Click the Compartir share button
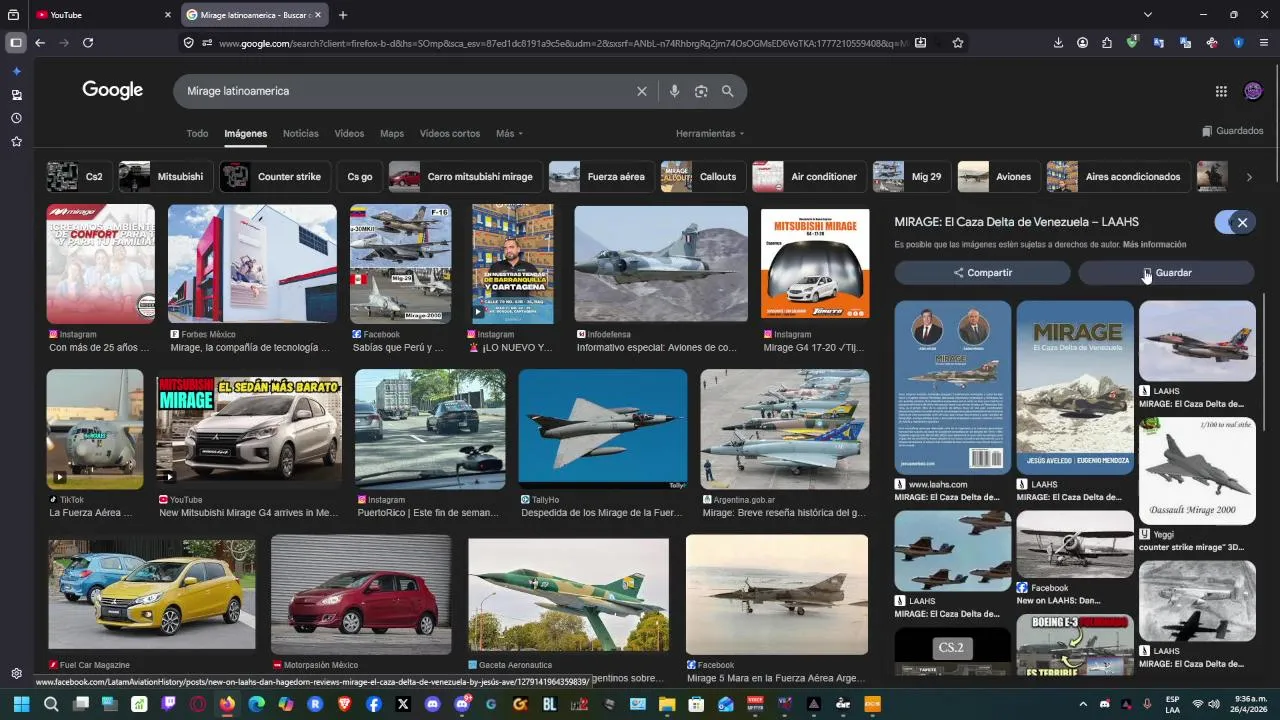 click(x=982, y=273)
